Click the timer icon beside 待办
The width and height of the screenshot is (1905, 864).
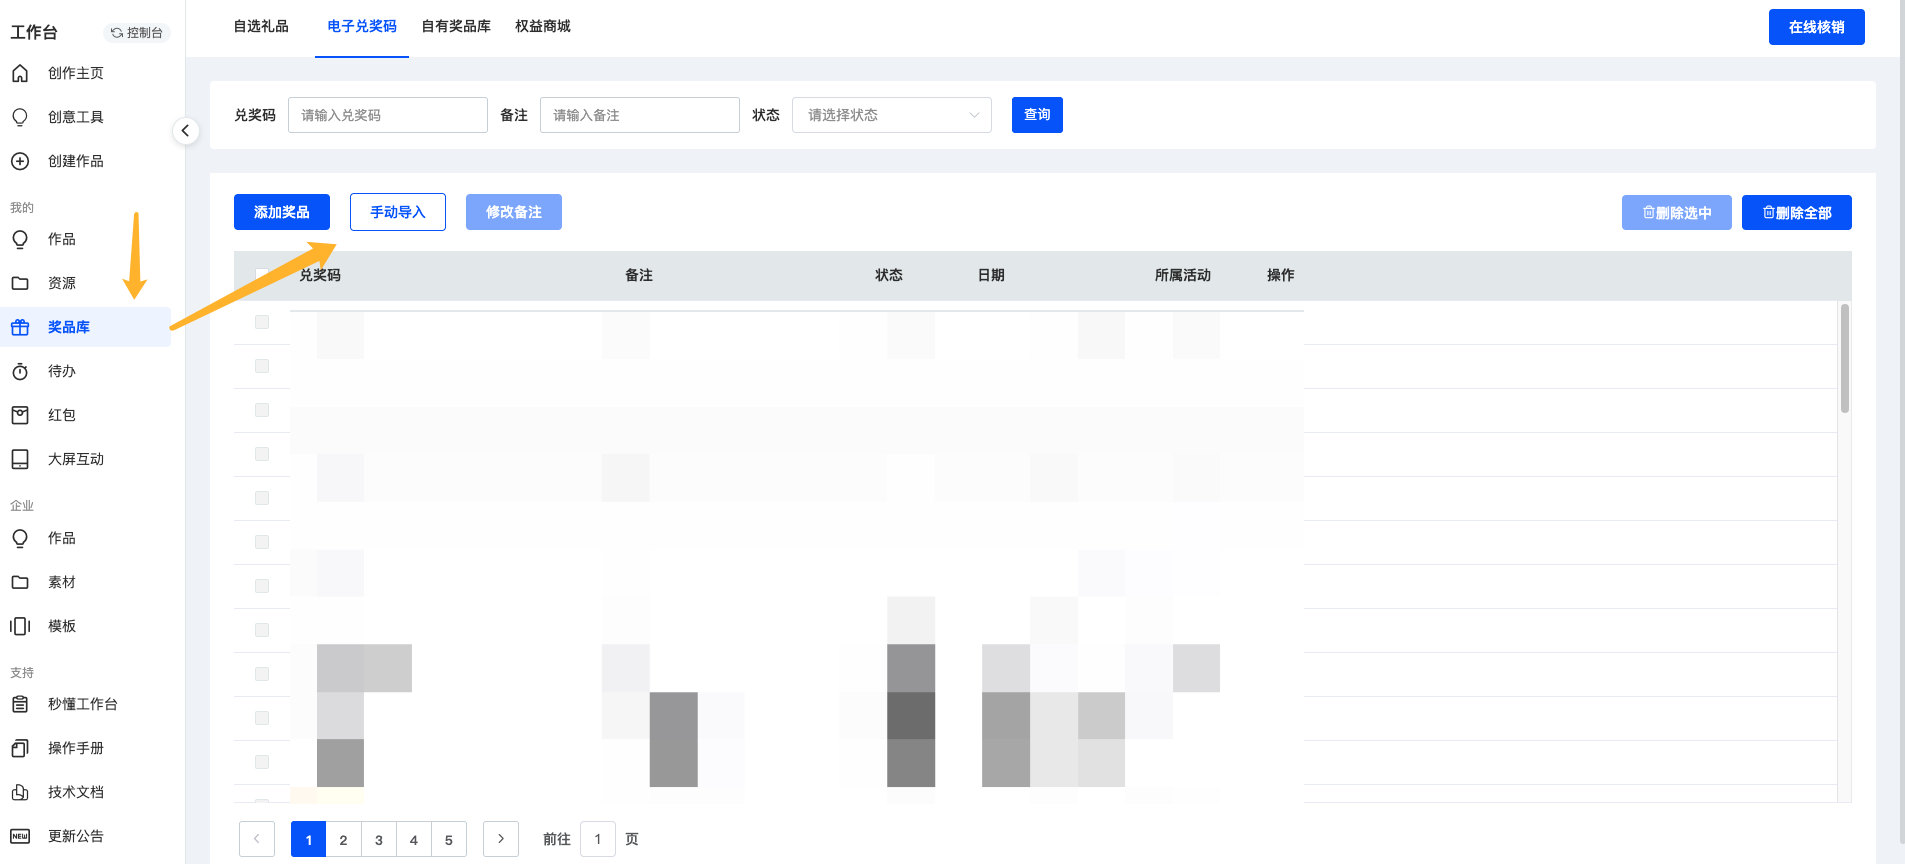pyautogui.click(x=20, y=371)
